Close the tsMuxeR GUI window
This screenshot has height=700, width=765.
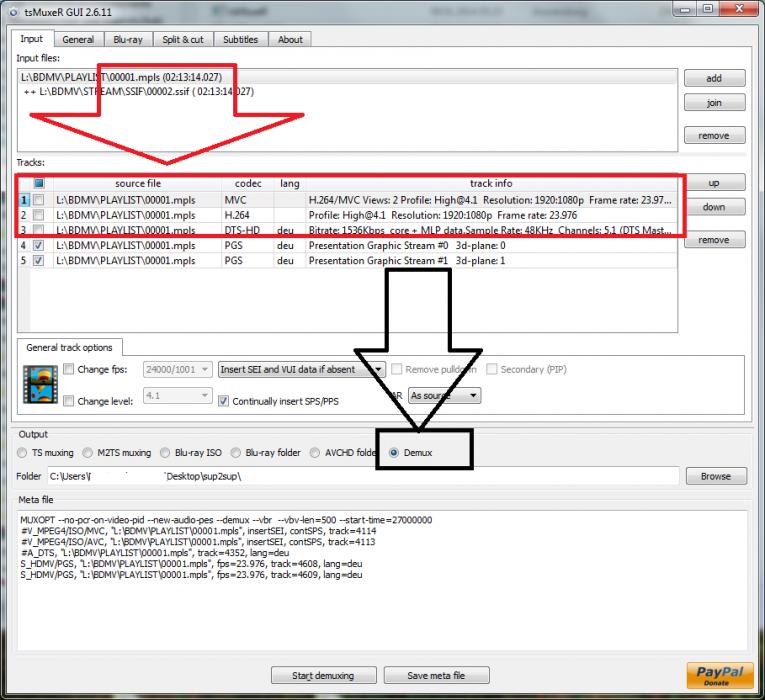pos(739,9)
